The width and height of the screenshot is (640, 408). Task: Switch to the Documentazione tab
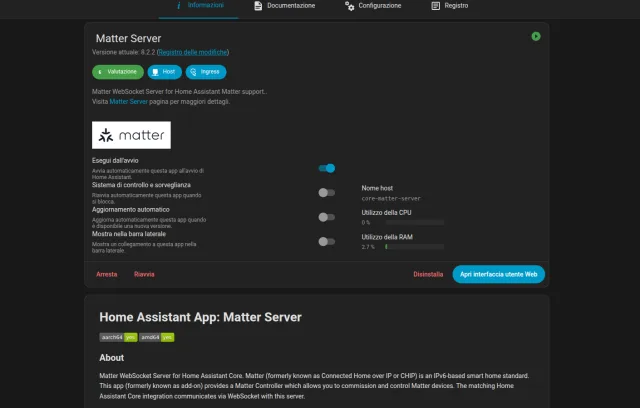coord(284,6)
